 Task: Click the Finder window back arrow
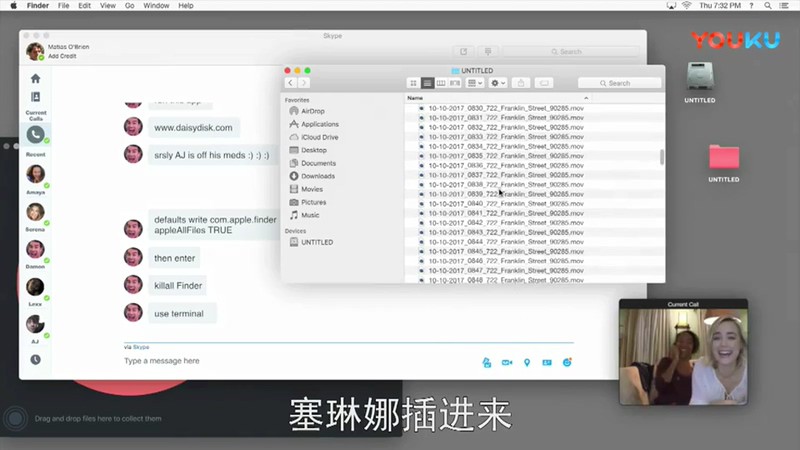point(290,83)
